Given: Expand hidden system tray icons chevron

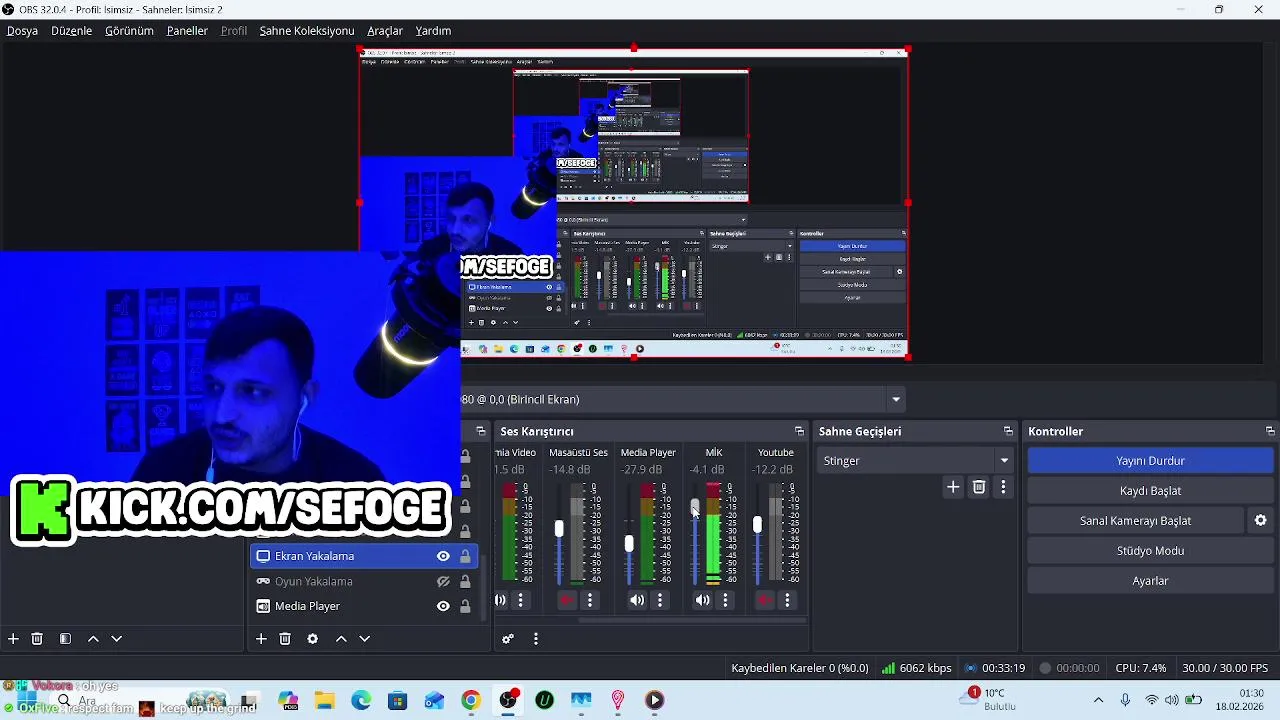Looking at the screenshot, I should 1098,700.
